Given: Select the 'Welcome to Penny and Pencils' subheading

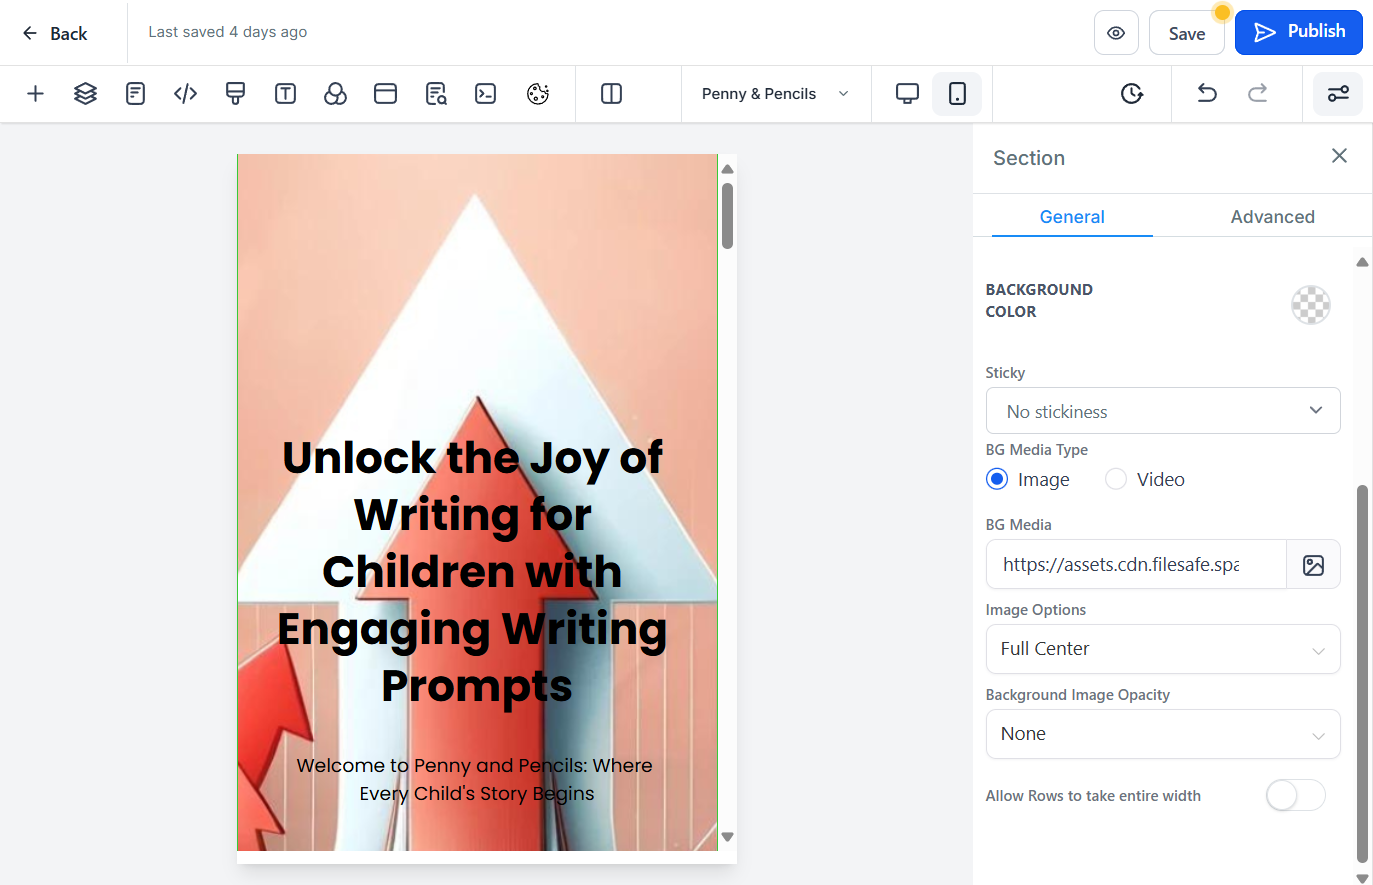Looking at the screenshot, I should [476, 779].
